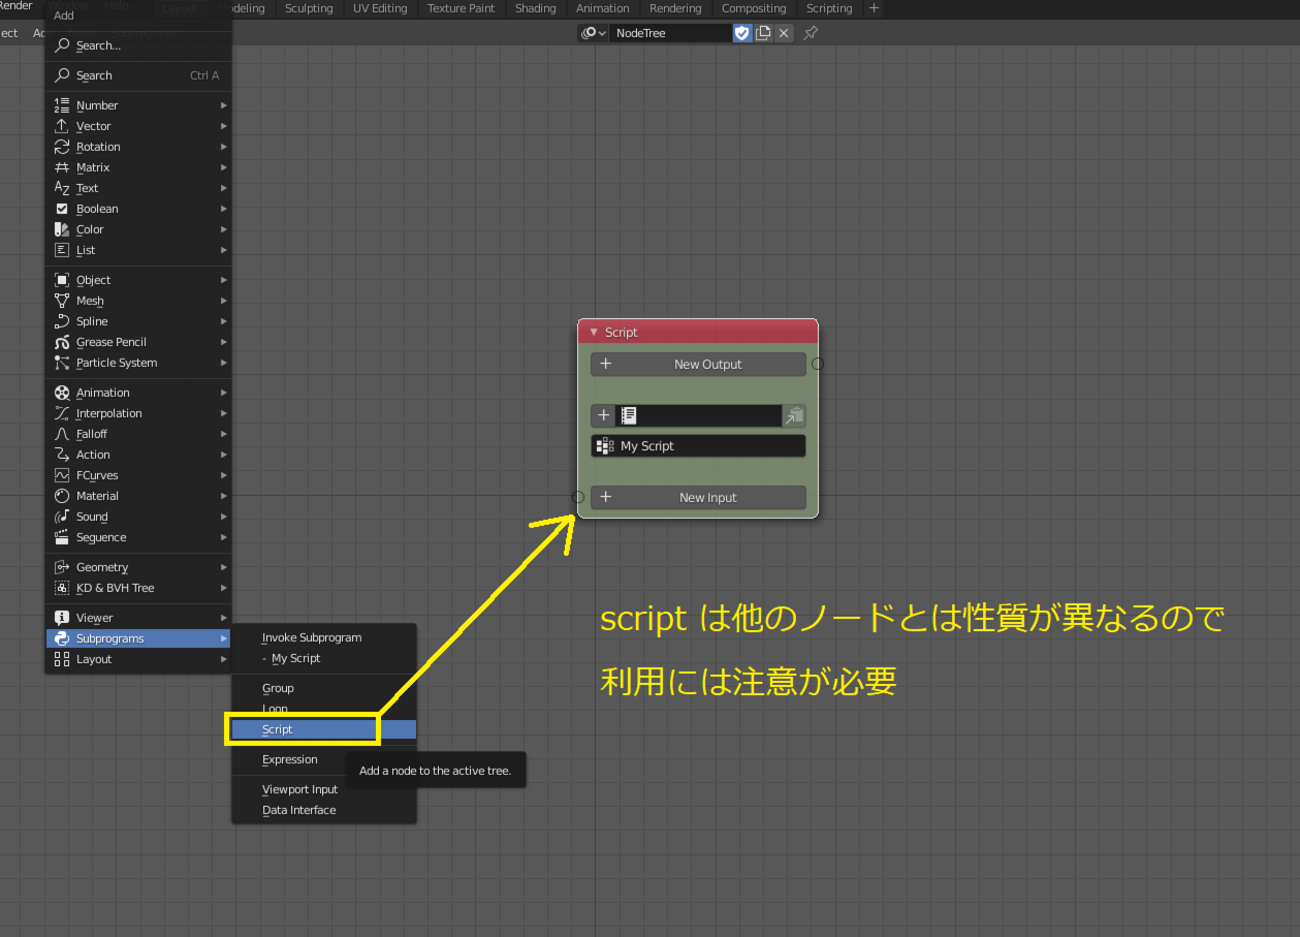Click the add workspace plus icon
This screenshot has height=937, width=1300.
pos(874,8)
